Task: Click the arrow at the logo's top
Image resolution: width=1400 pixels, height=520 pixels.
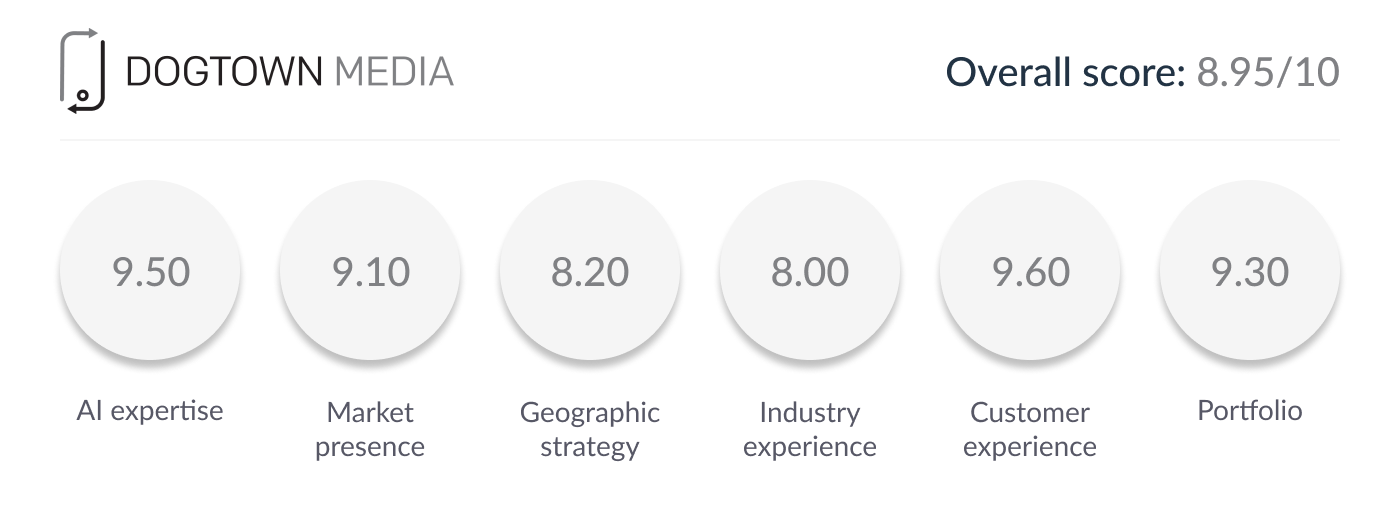Action: [93, 35]
